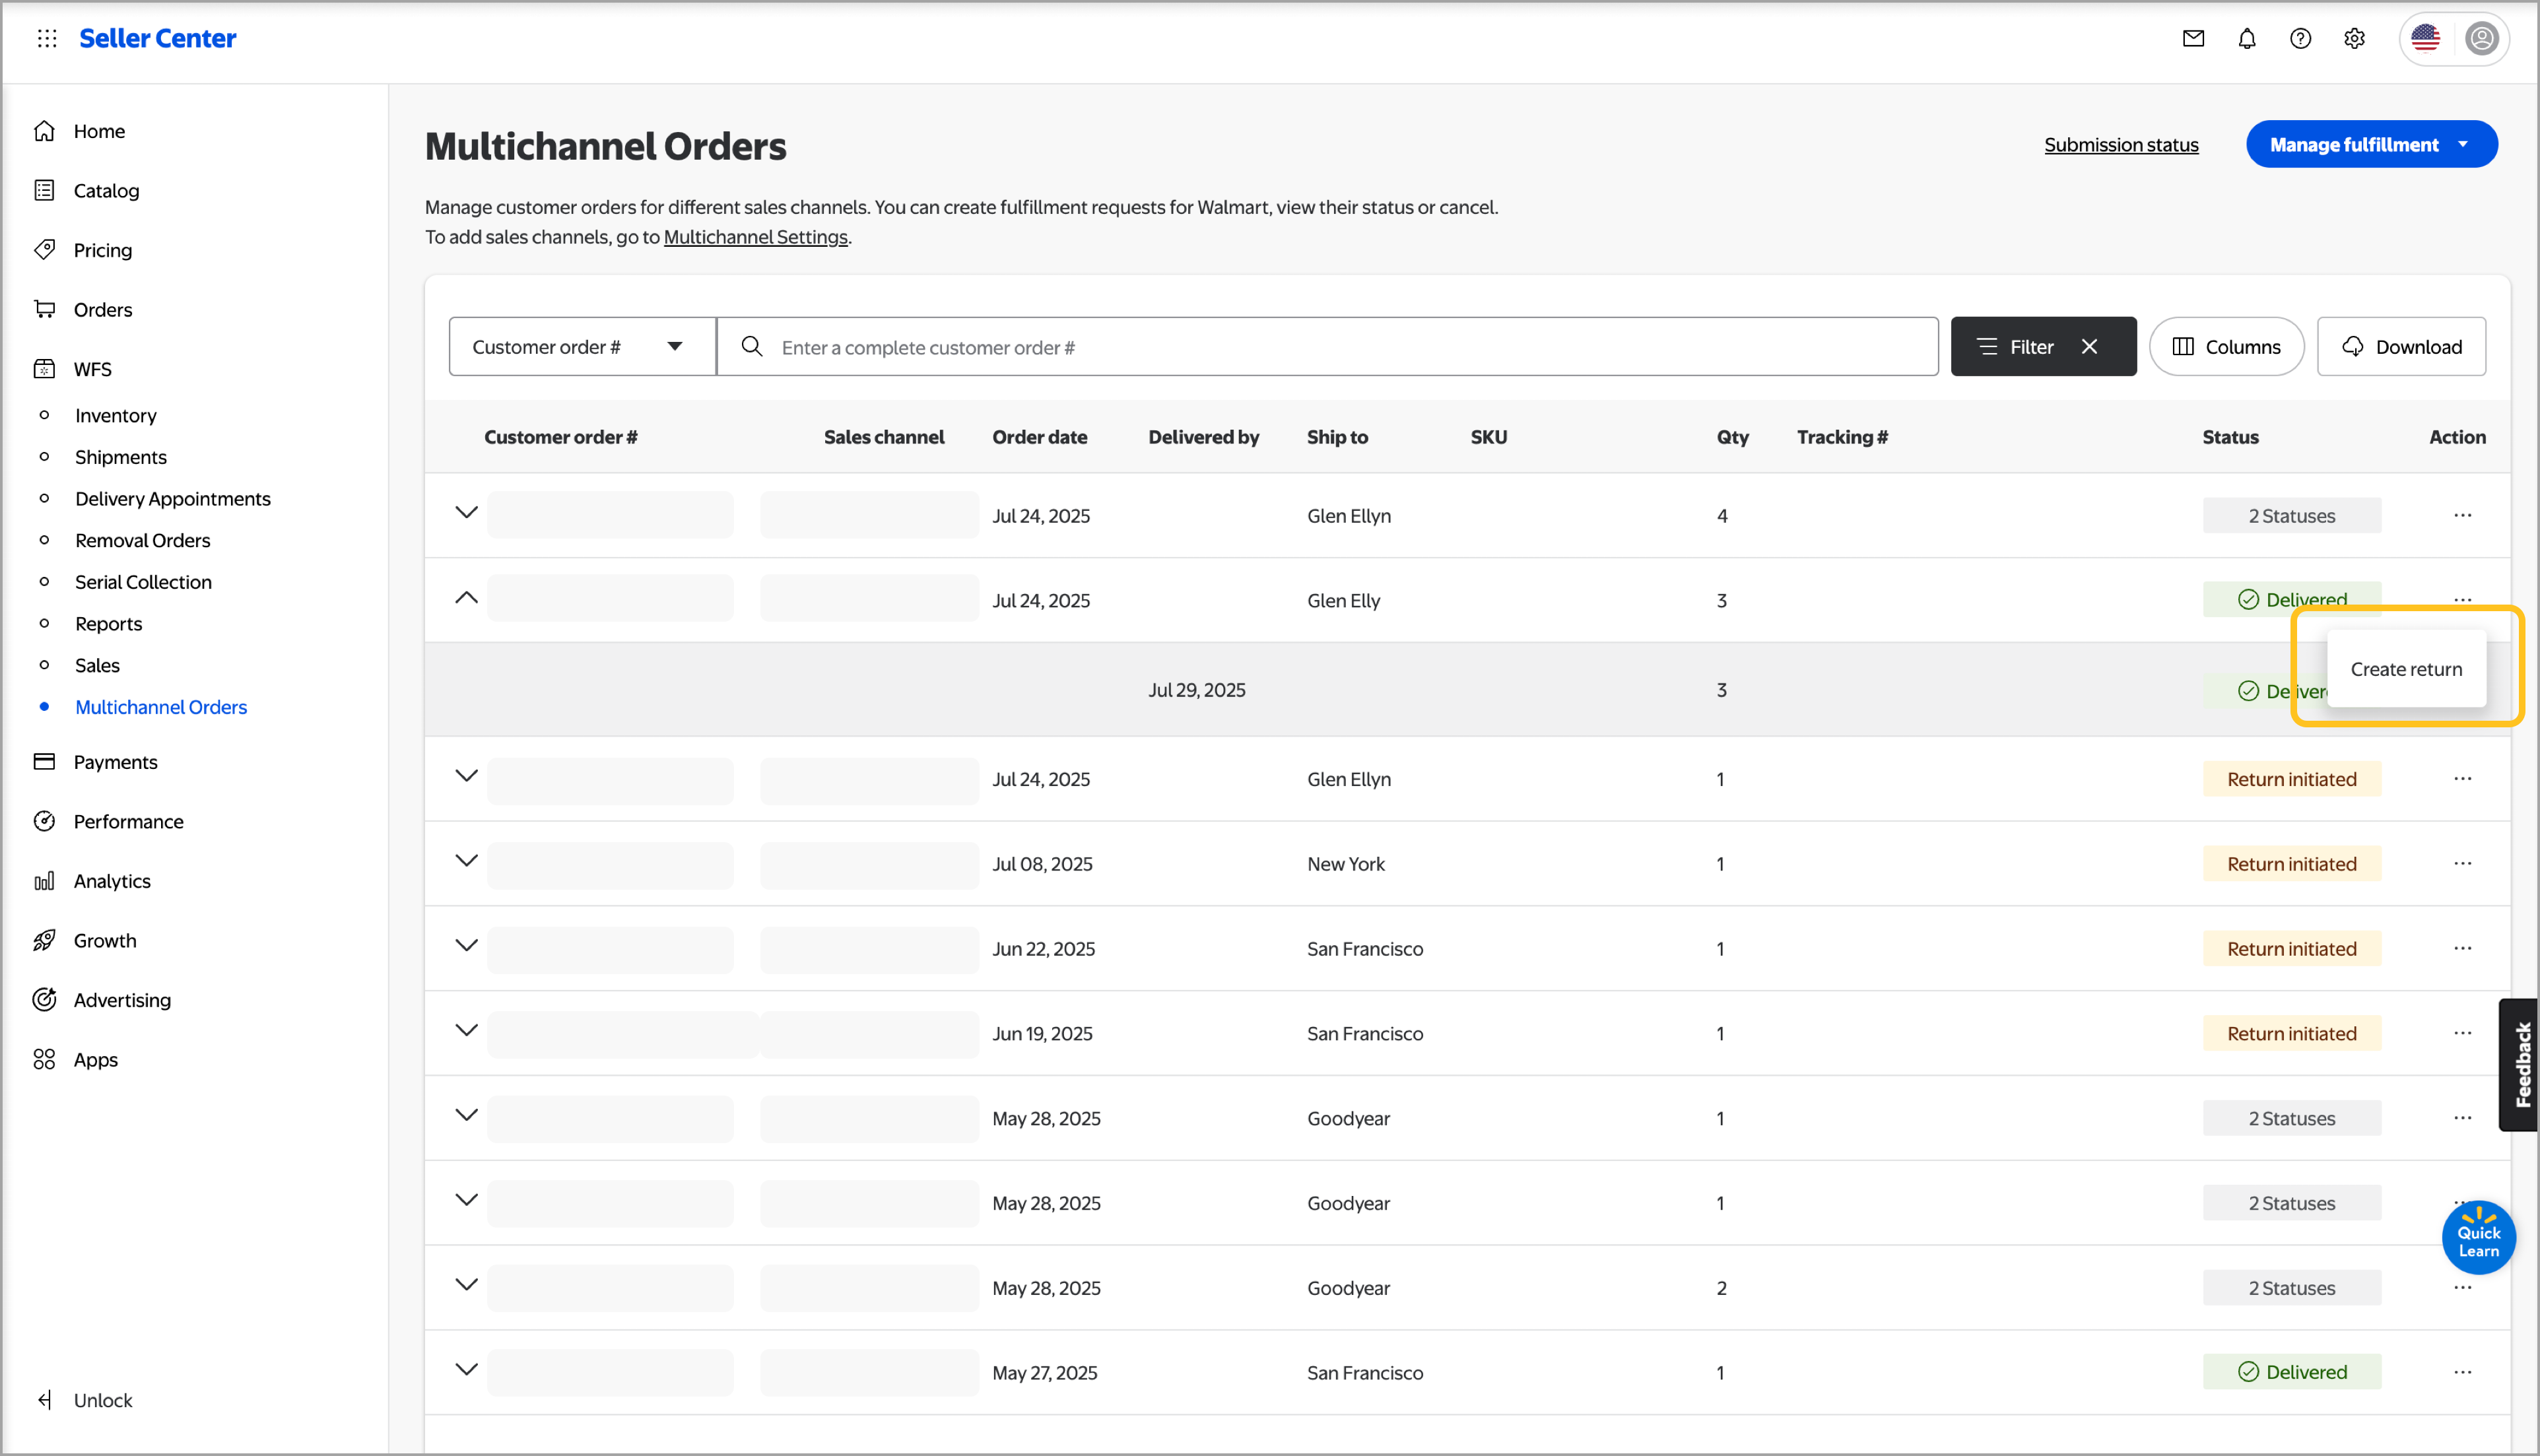2540x1456 pixels.
Task: Open the Columns chooser button
Action: (2226, 346)
